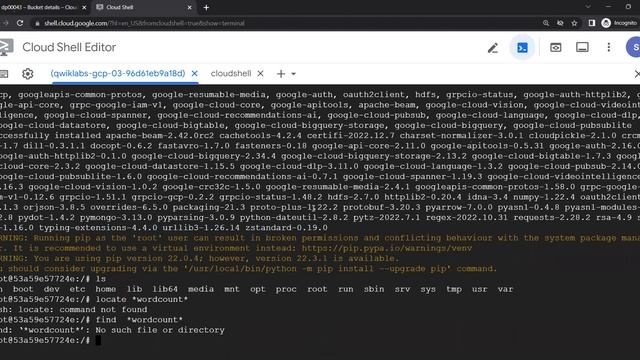This screenshot has width=640, height=360.
Task: Open a new browser tab
Action: tap(206, 7)
